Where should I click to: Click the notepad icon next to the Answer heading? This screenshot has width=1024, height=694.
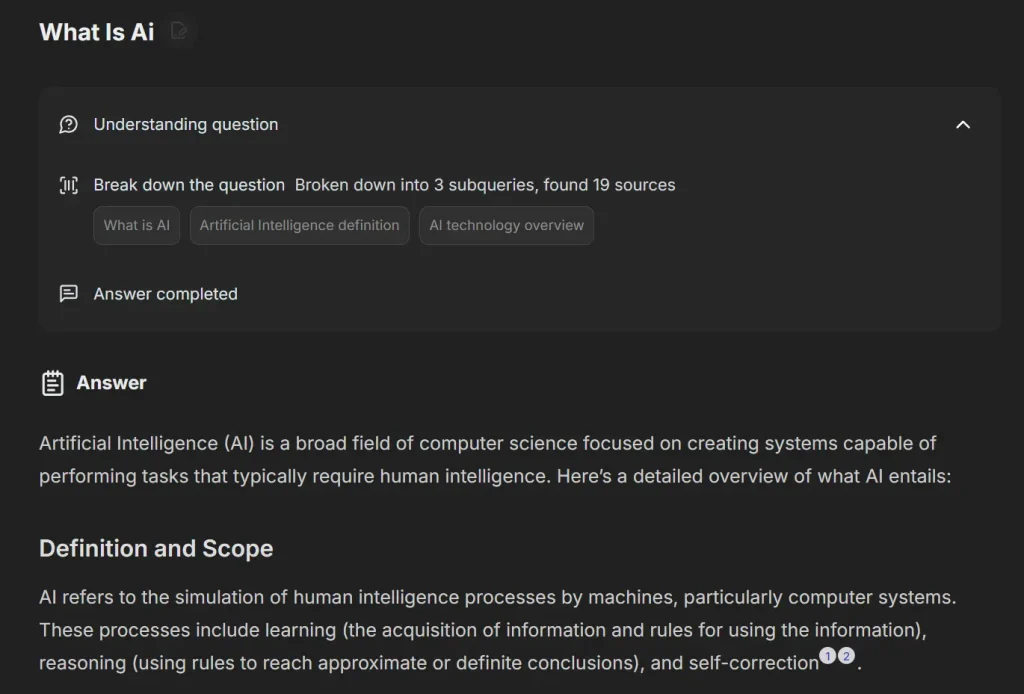tap(50, 381)
